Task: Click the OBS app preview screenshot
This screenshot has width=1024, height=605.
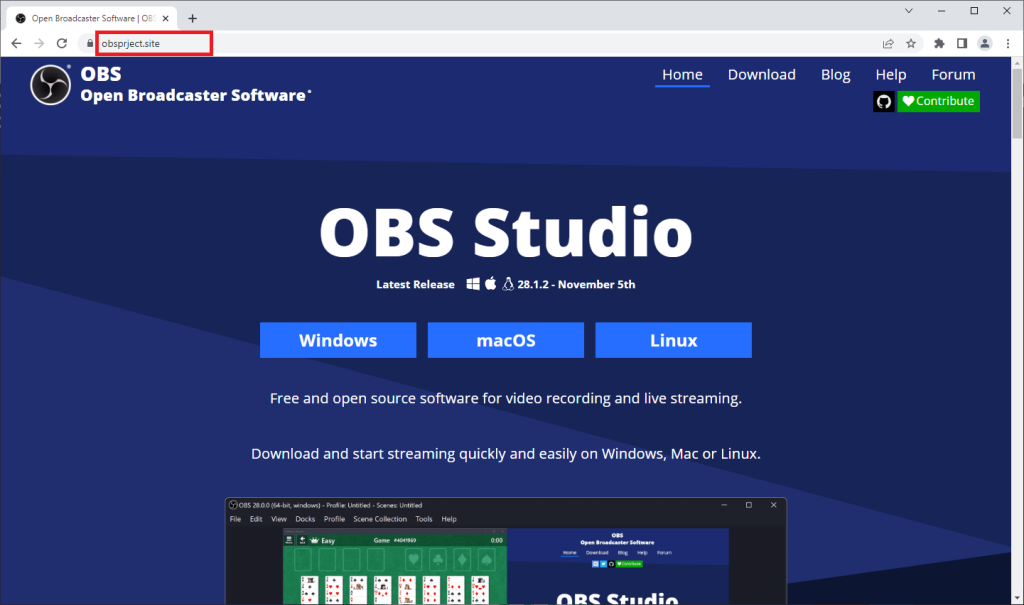Action: (x=505, y=551)
